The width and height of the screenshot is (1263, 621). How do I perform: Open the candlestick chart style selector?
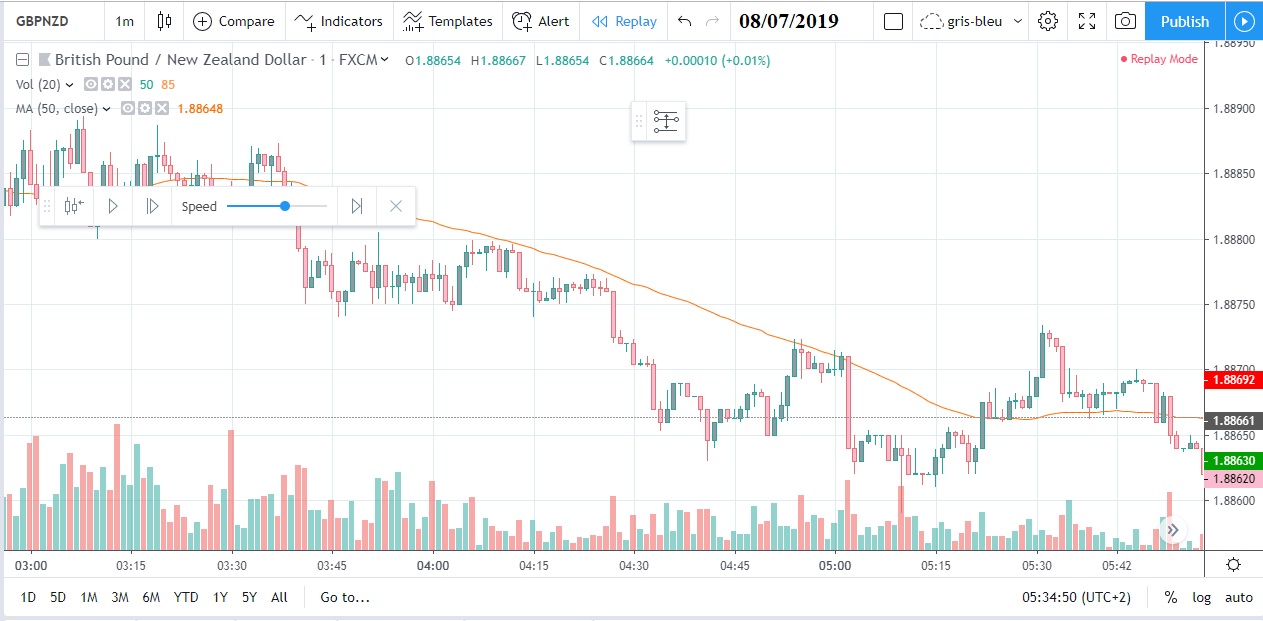165,21
